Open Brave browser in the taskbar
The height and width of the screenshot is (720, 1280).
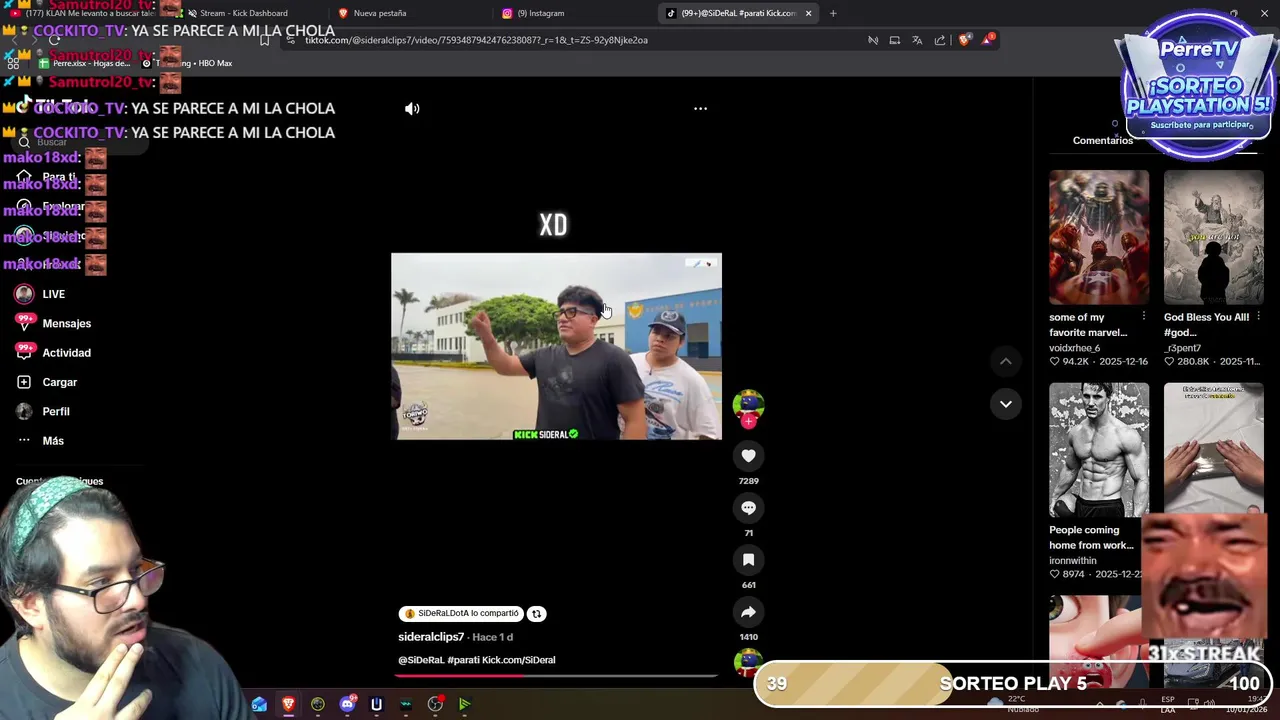pyautogui.click(x=288, y=704)
